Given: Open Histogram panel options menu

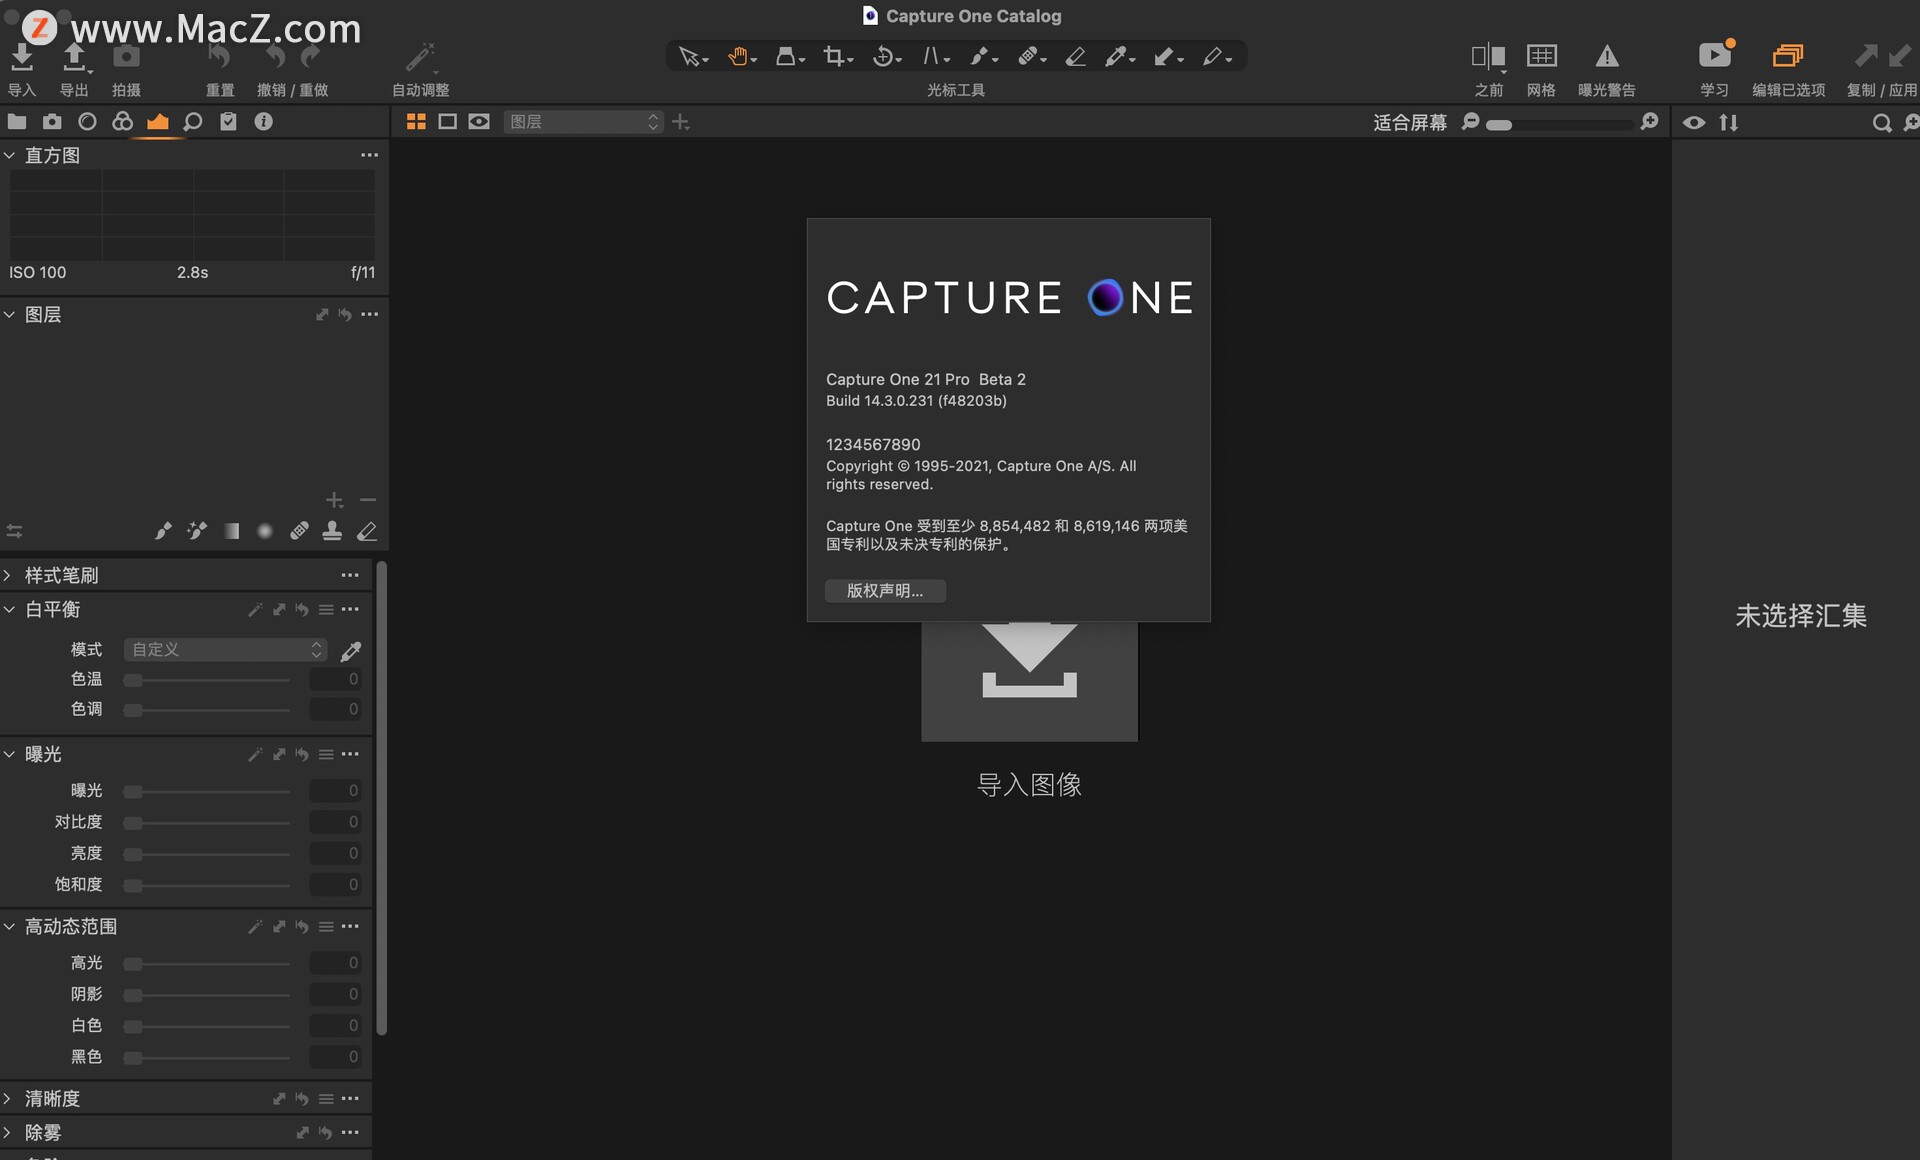Looking at the screenshot, I should tap(369, 155).
